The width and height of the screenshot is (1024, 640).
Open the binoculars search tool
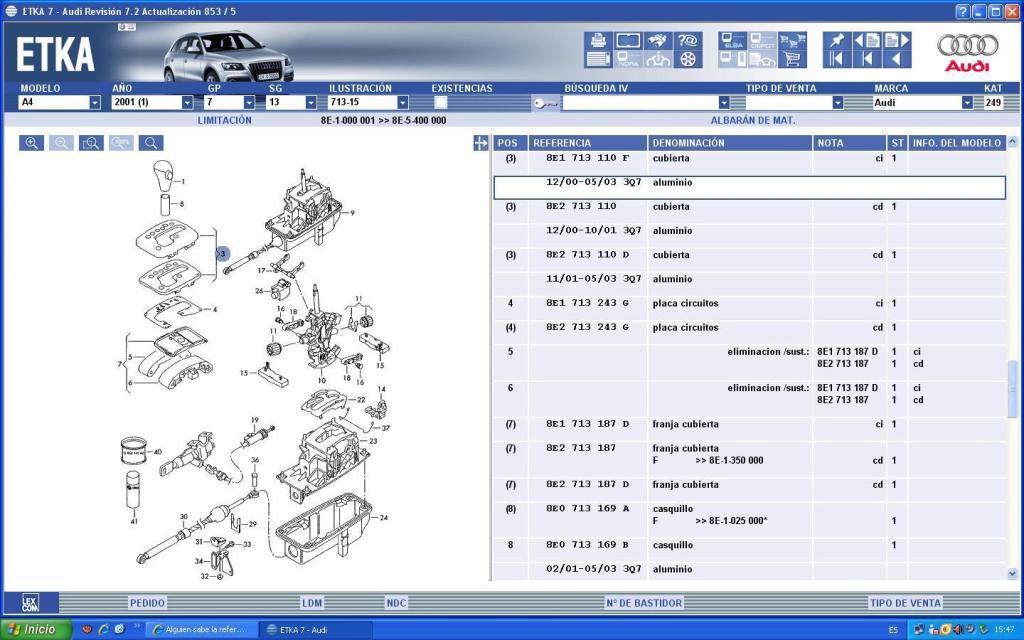click(658, 40)
